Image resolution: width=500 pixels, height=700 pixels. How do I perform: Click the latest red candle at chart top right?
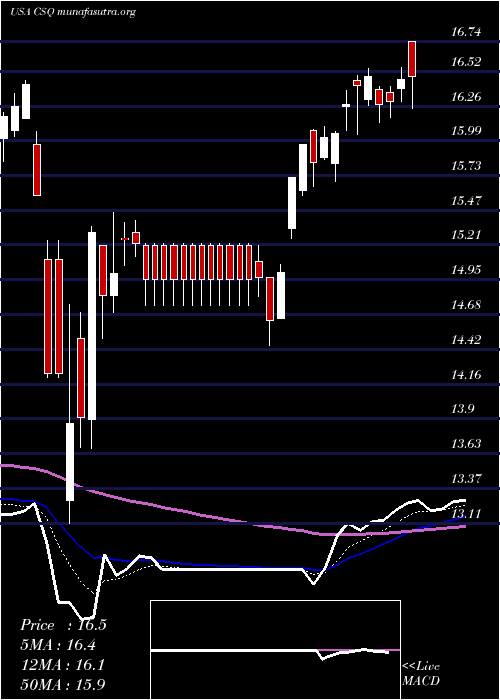412,59
